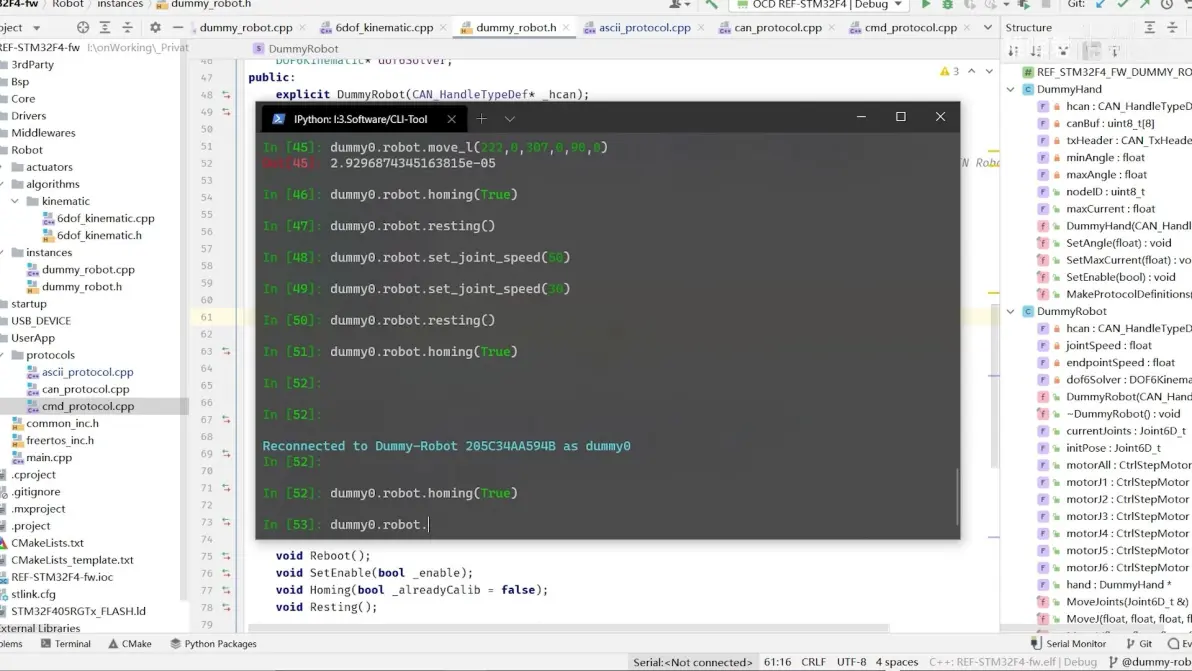
Task: Open the CMake tool window
Action: click(129, 644)
